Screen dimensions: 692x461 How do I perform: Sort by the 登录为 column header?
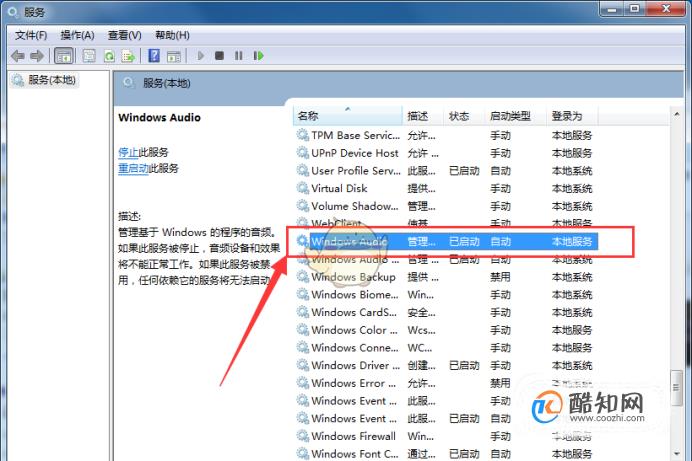pyautogui.click(x=572, y=116)
